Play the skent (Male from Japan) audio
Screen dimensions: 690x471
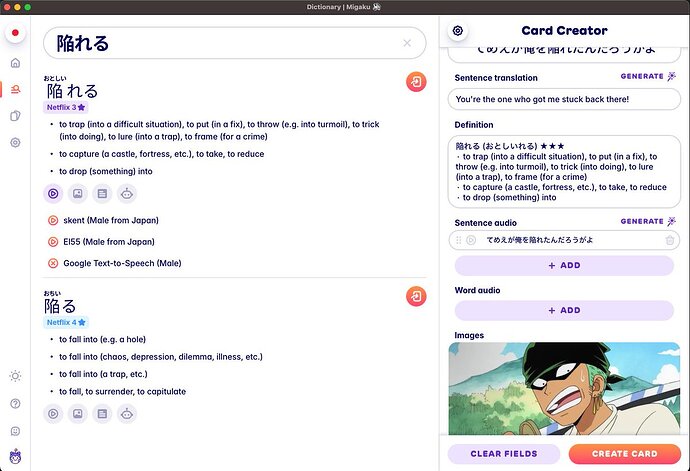(x=53, y=220)
